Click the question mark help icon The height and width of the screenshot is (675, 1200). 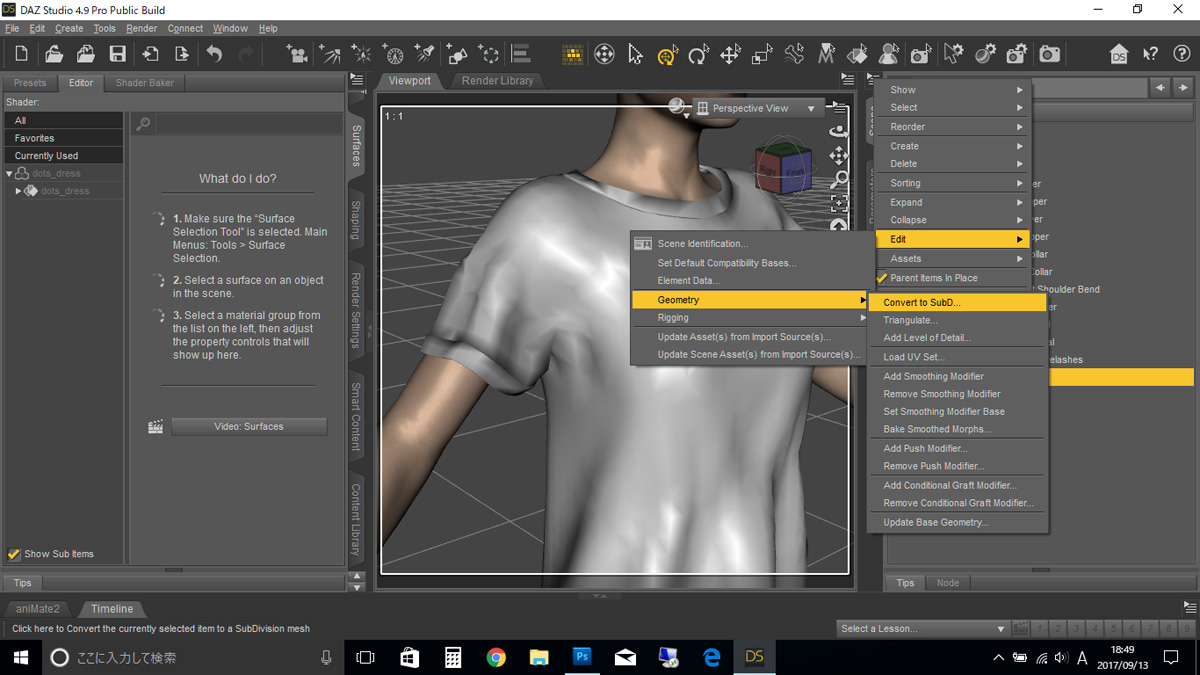click(x=1182, y=54)
